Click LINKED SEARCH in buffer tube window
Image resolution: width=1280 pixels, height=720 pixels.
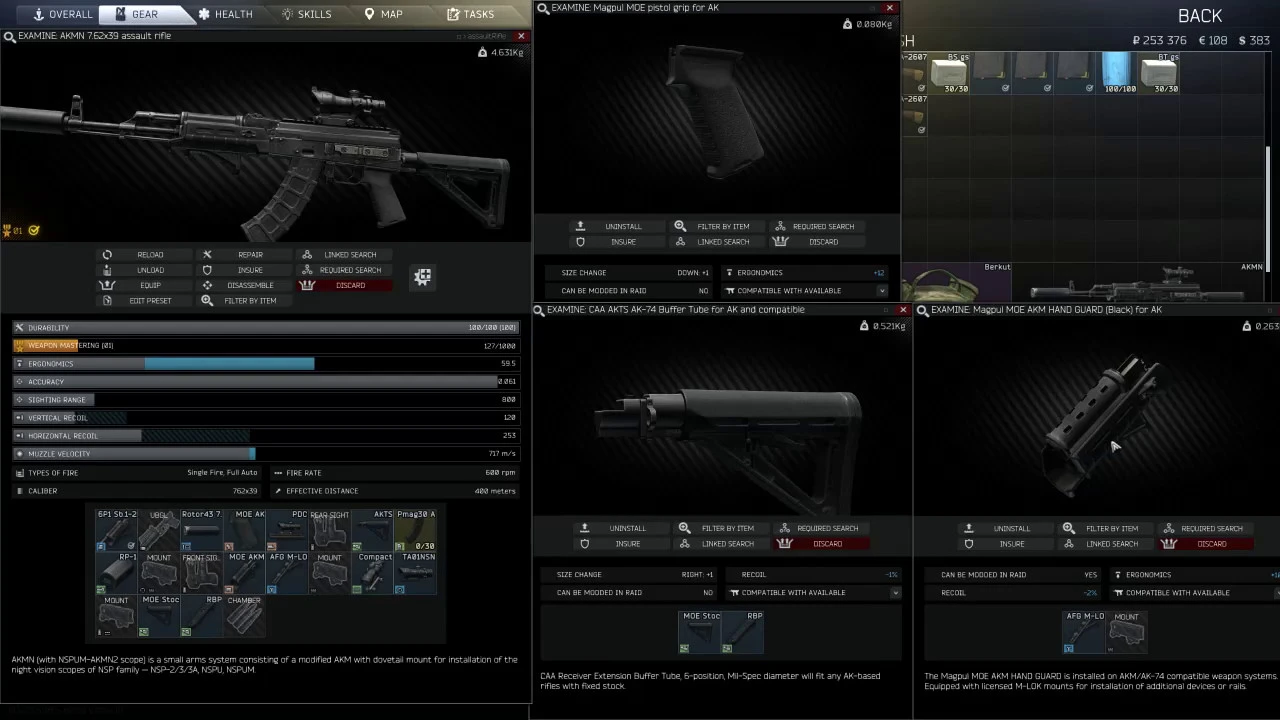pos(720,544)
